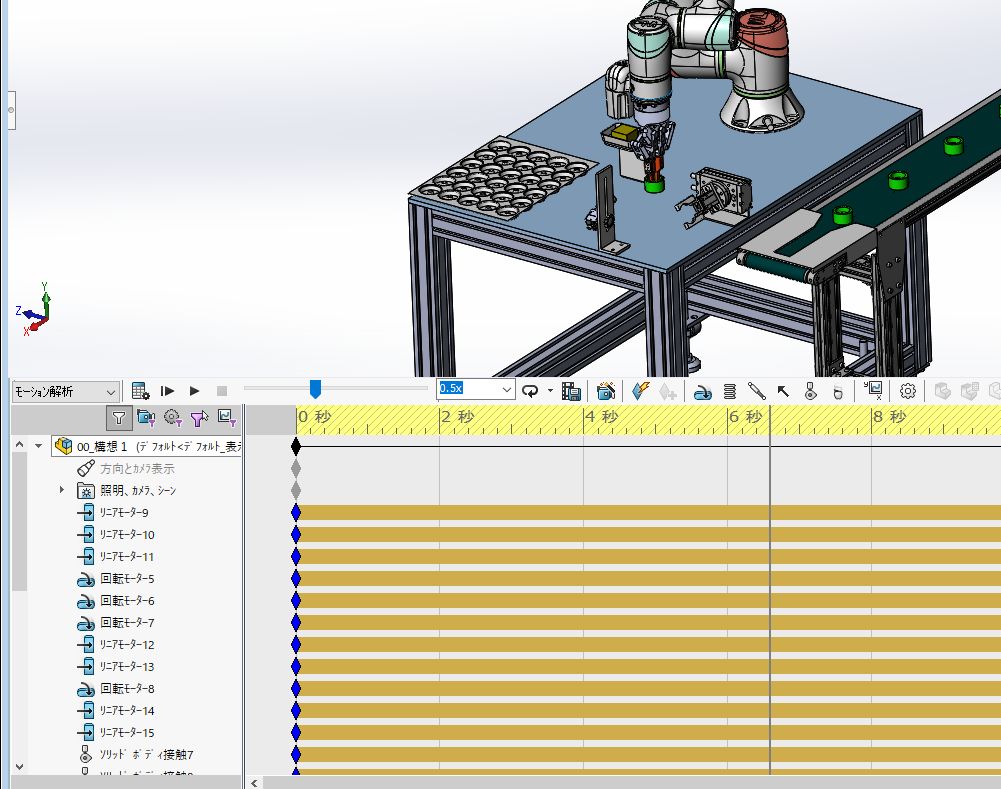Open Motion Study Properties gear
The image size is (1001, 789).
click(x=908, y=391)
